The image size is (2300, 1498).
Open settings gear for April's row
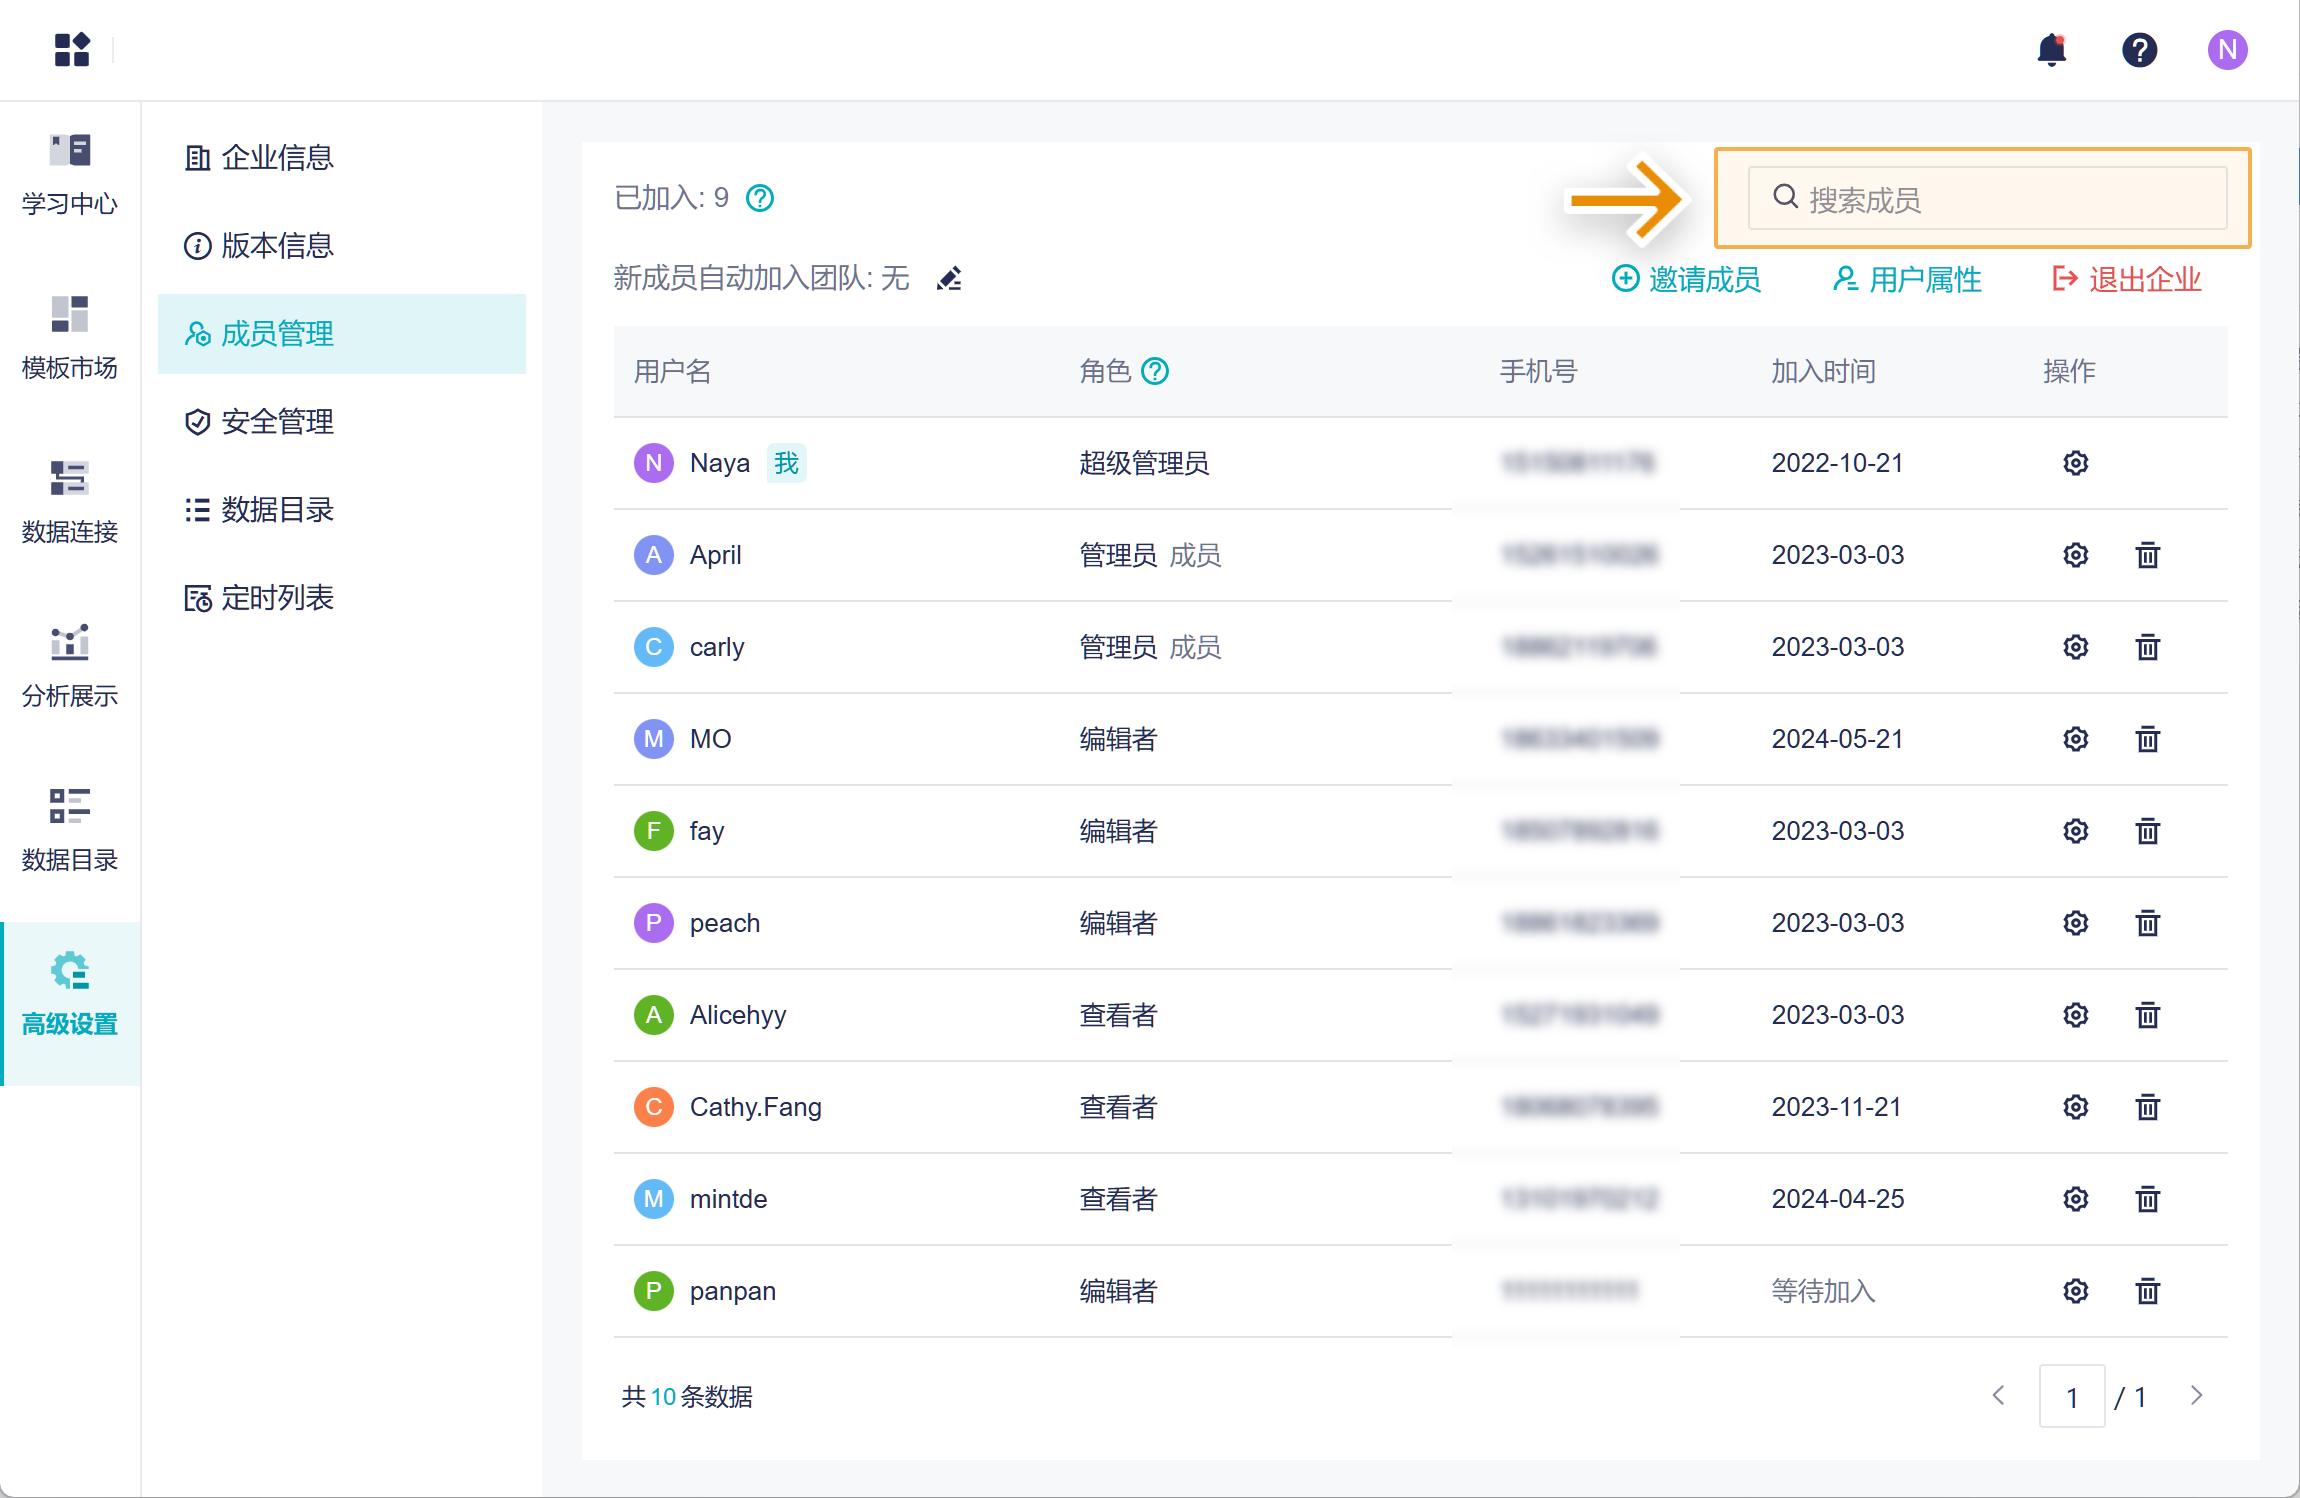[x=2075, y=555]
